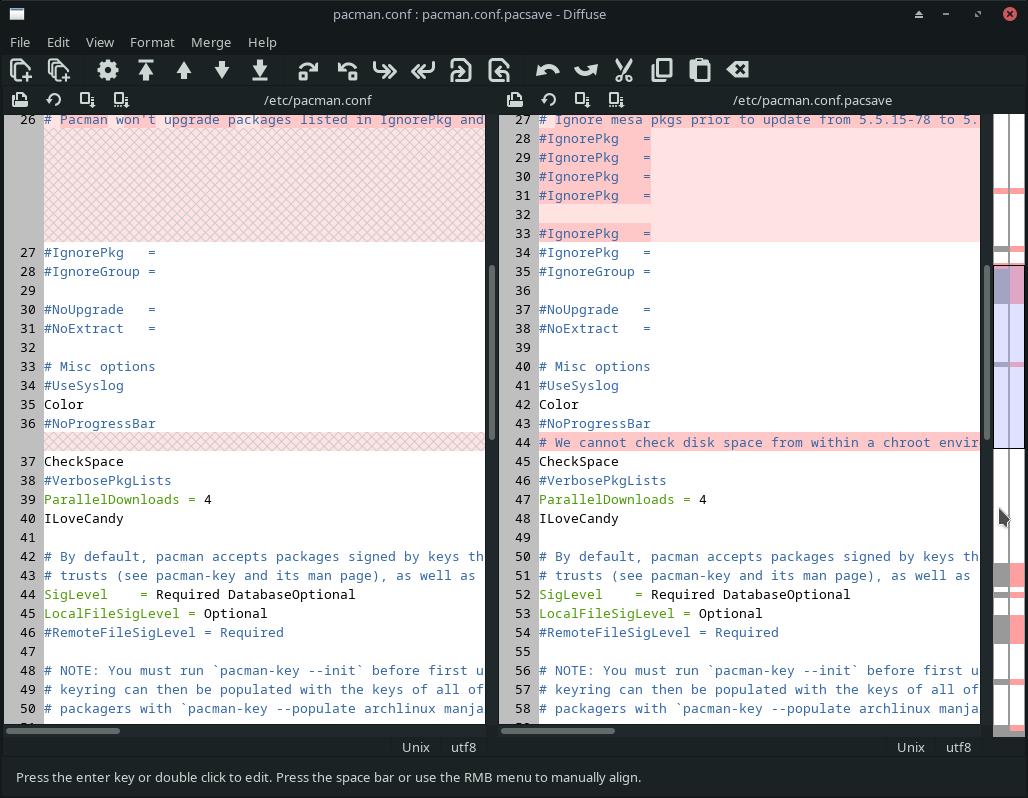Select line 35 'Color' in the left pane
The height and width of the screenshot is (798, 1028).
(x=64, y=405)
